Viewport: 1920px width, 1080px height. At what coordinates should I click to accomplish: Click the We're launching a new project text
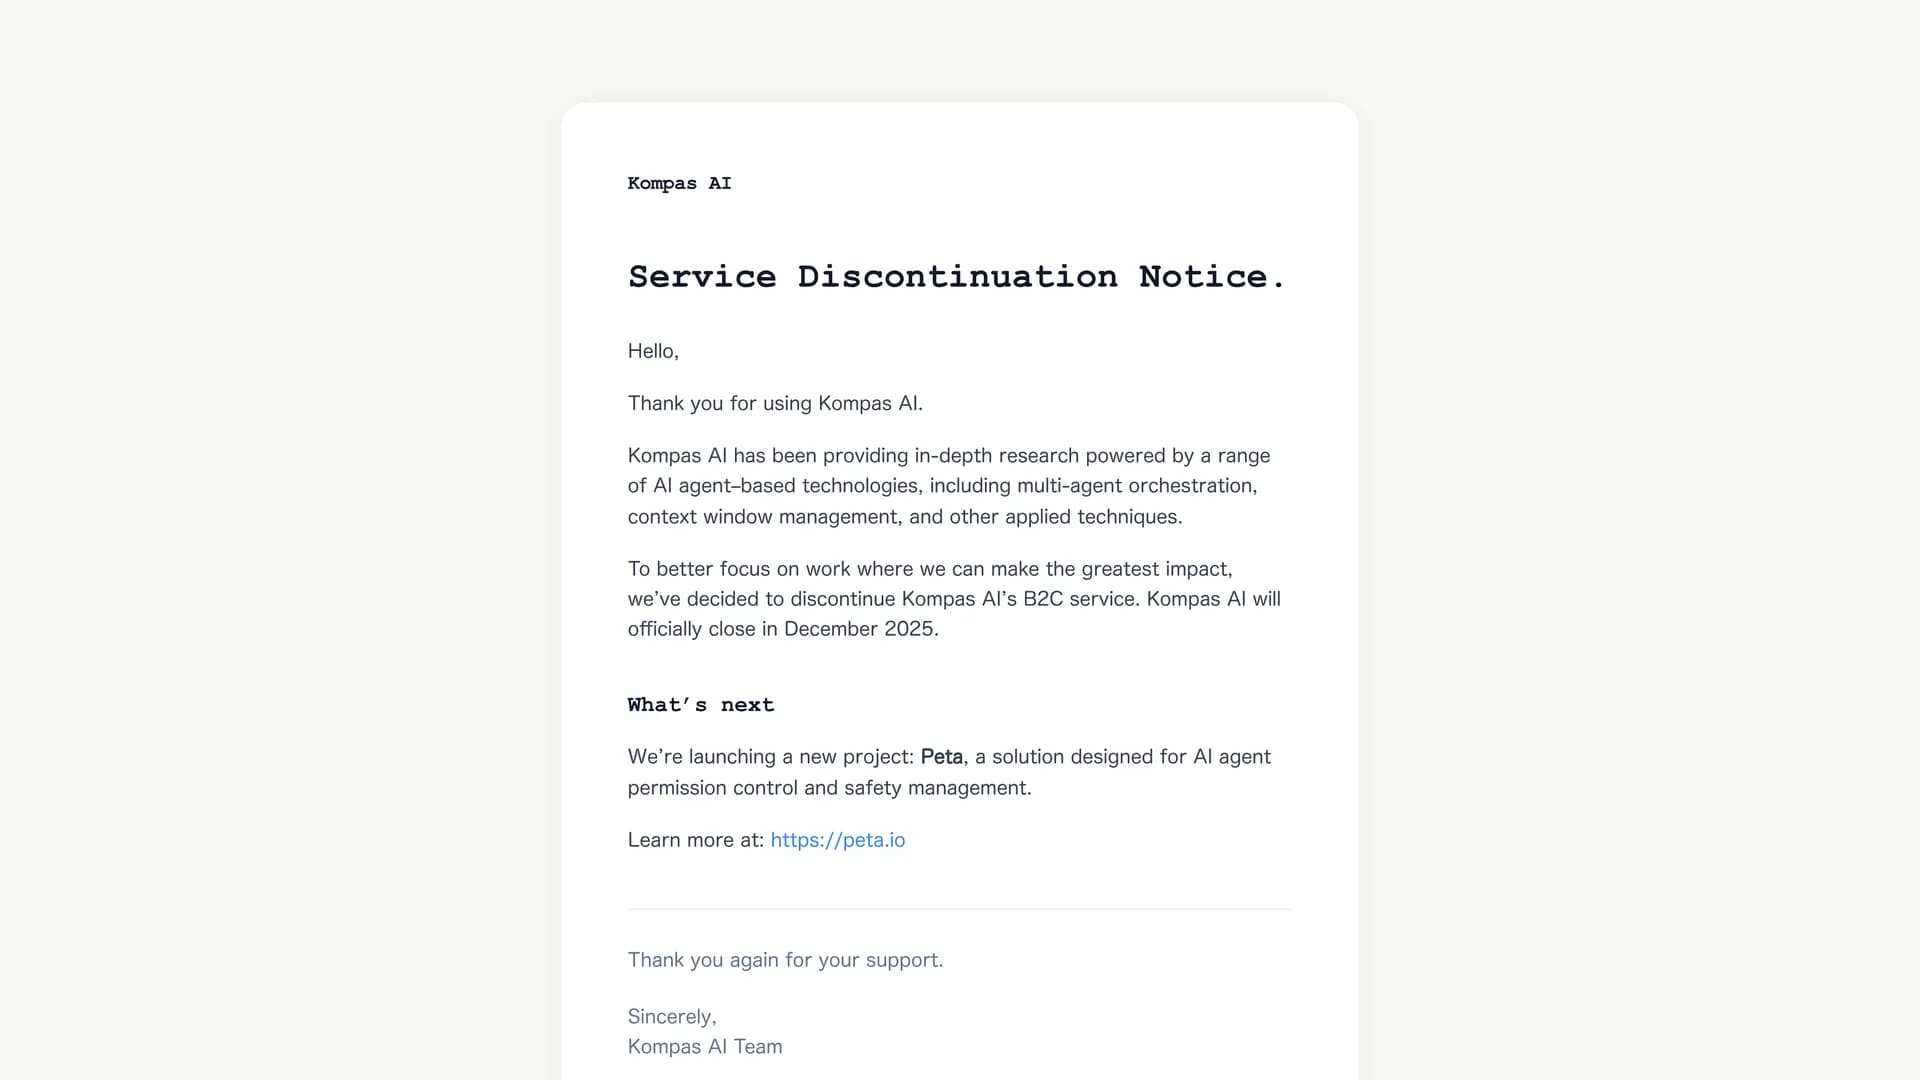(770, 757)
